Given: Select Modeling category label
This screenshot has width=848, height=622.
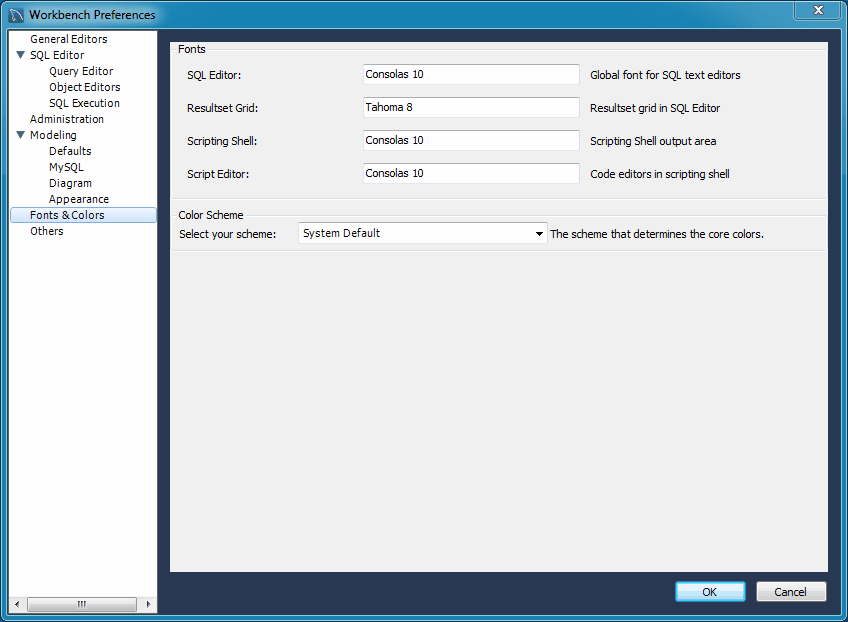Looking at the screenshot, I should pos(53,135).
